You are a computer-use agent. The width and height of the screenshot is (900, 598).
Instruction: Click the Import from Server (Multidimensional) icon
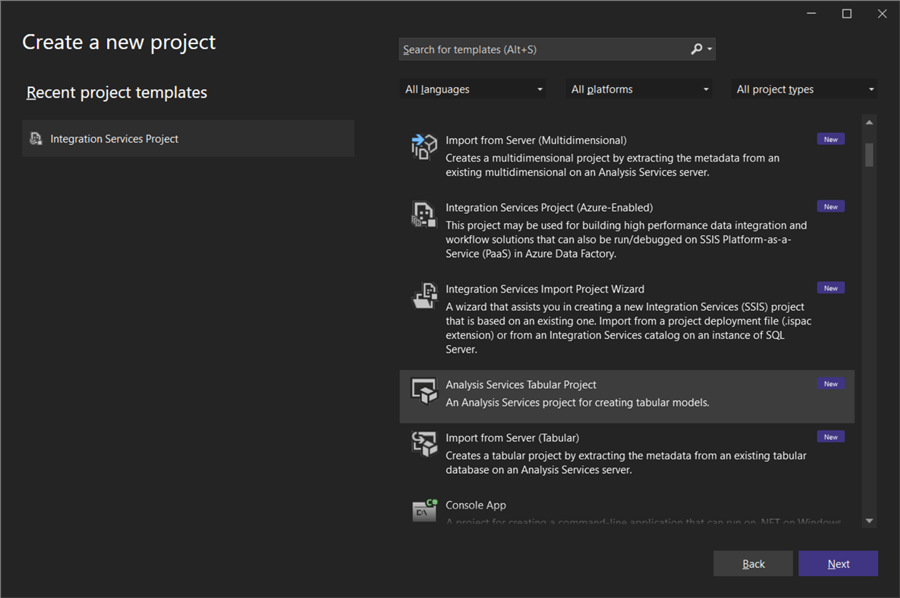pyautogui.click(x=424, y=147)
